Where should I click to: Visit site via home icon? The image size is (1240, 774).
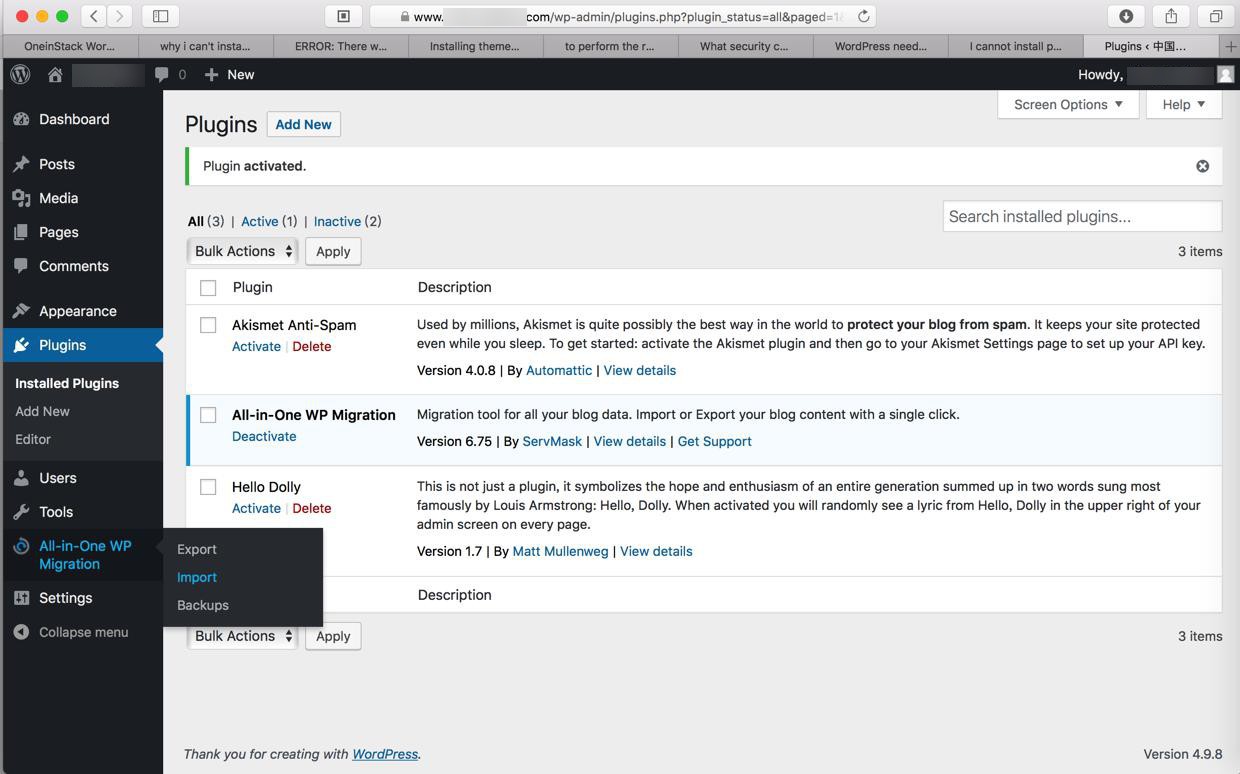click(55, 74)
